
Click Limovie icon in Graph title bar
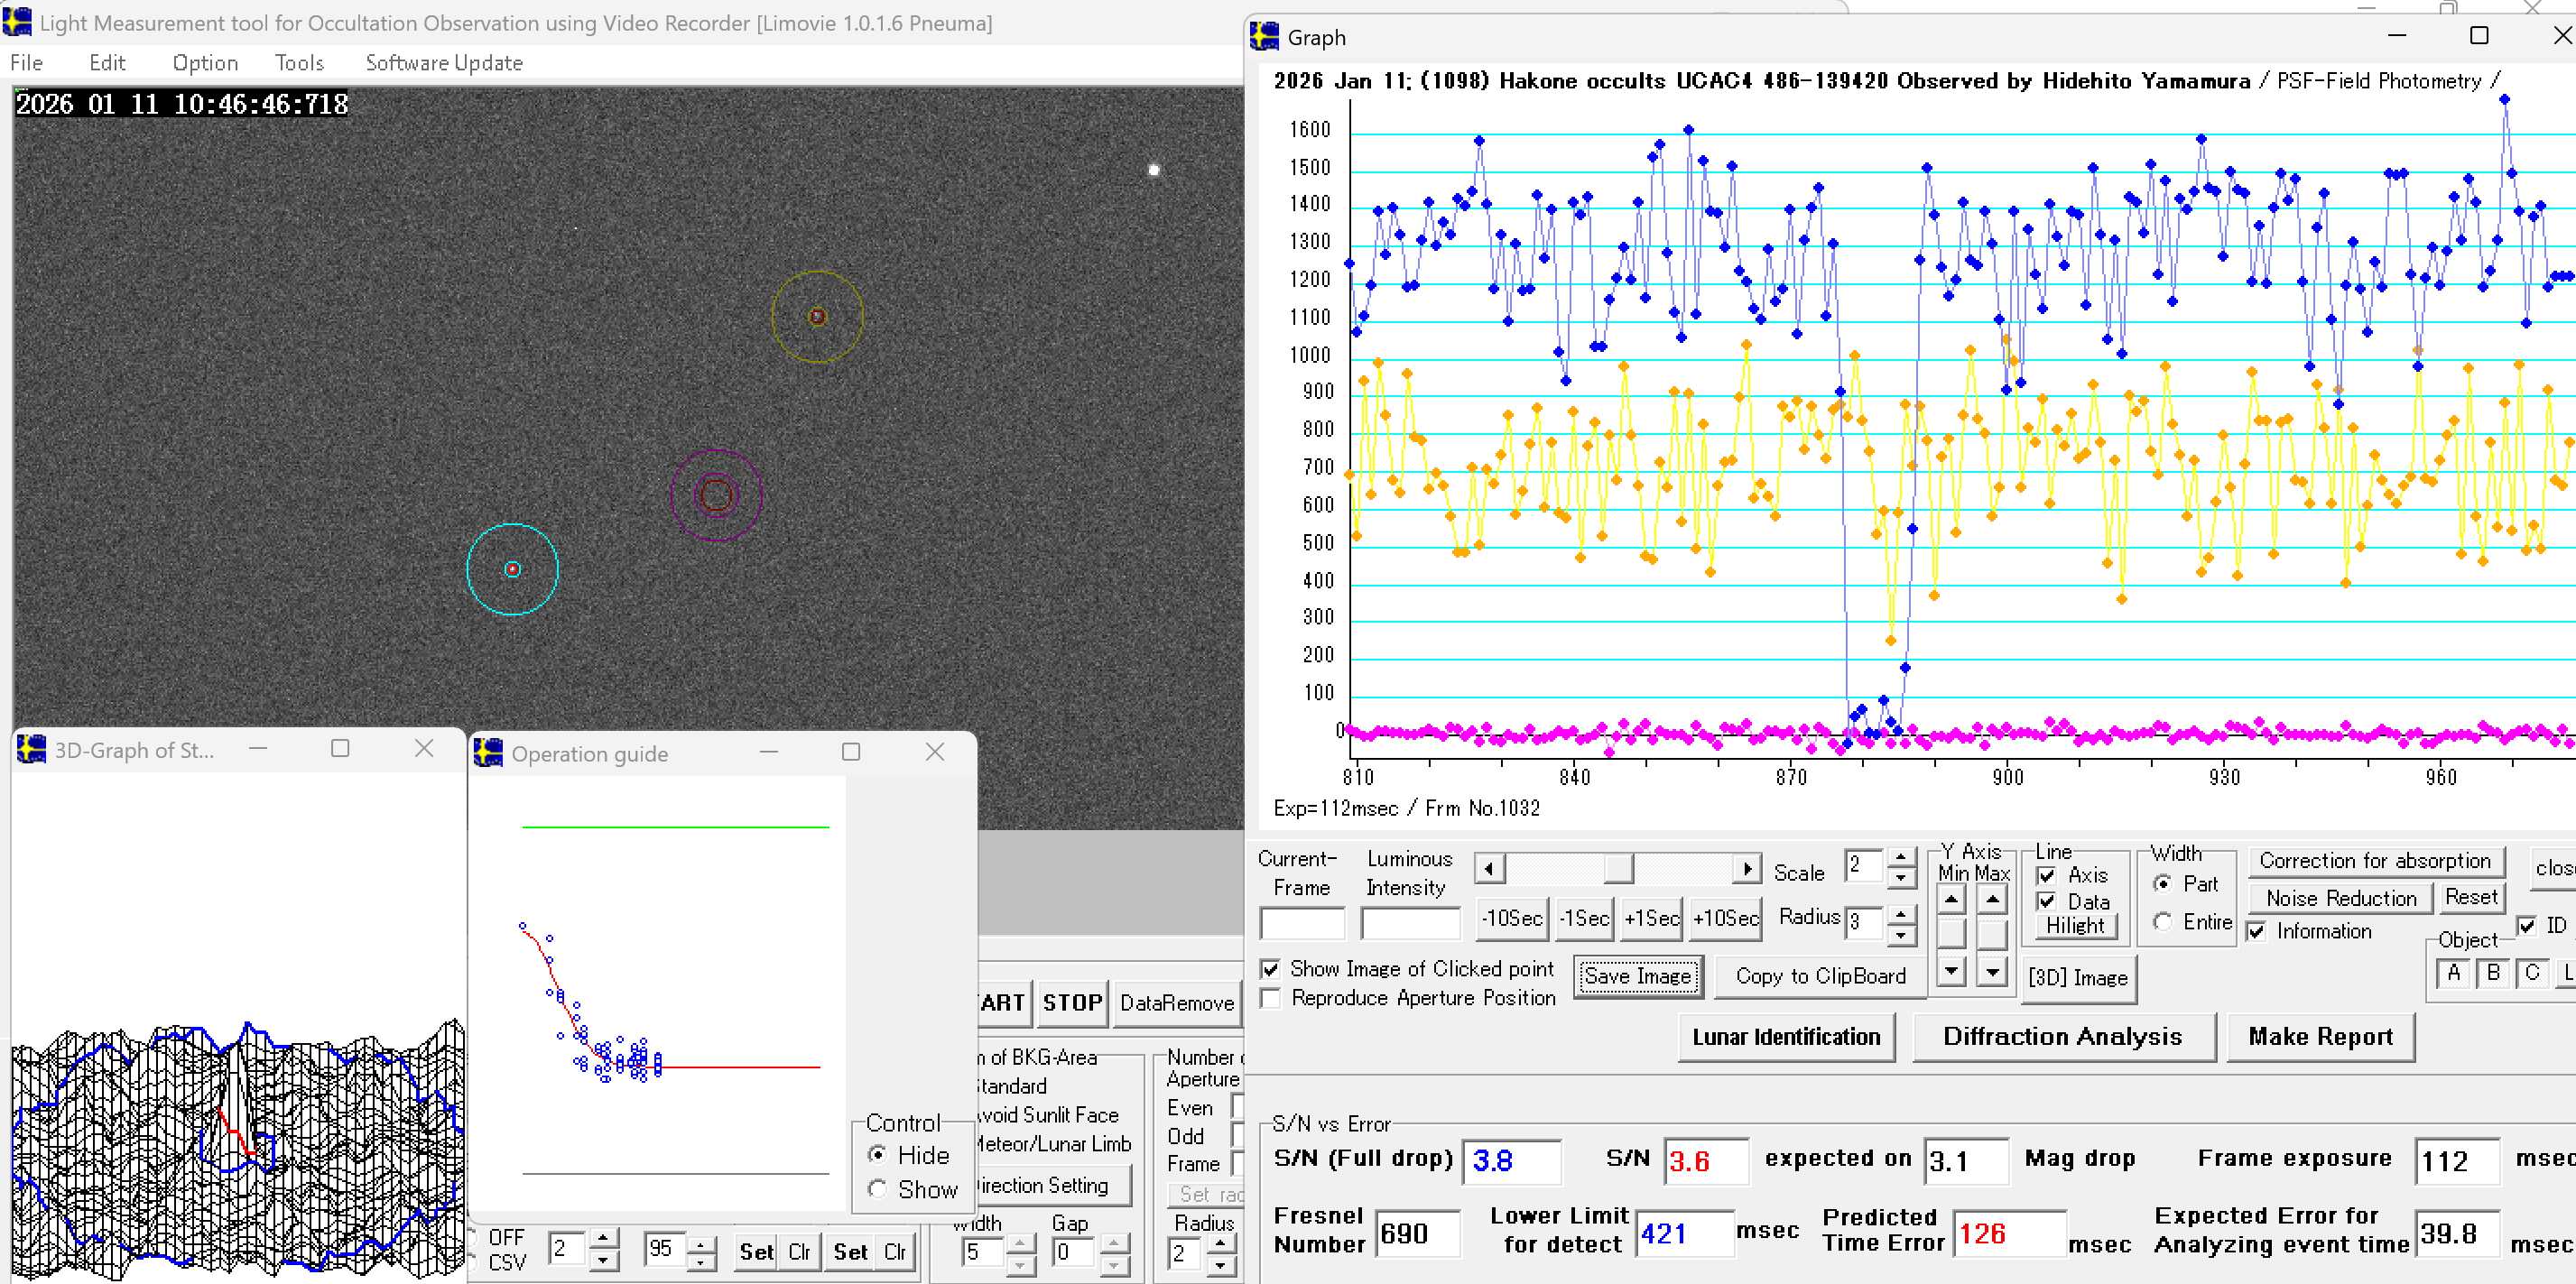(1264, 37)
